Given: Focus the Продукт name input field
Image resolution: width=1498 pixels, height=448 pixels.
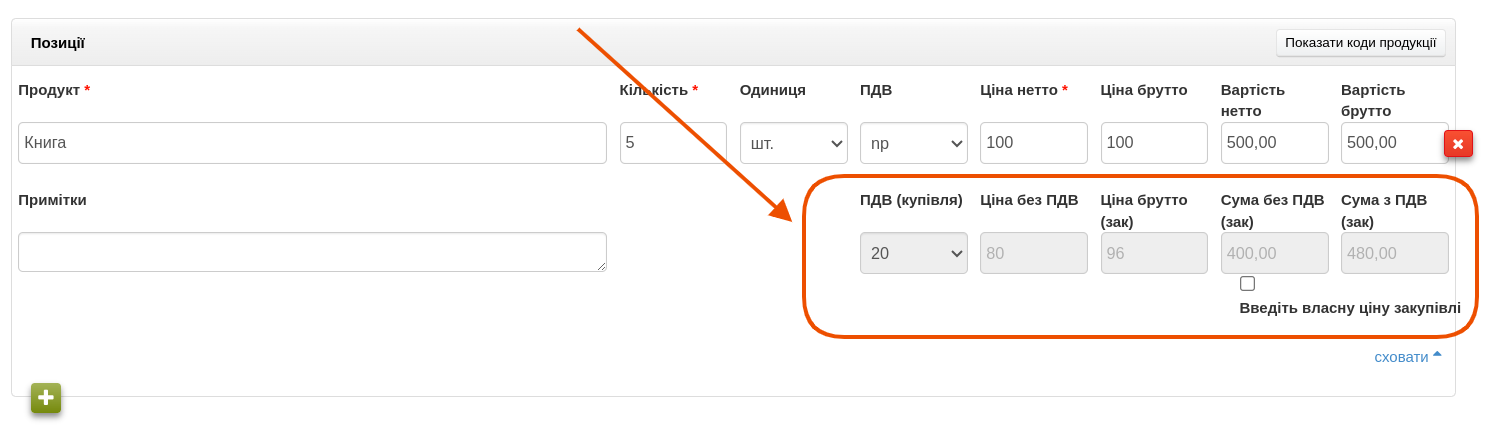Looking at the screenshot, I should click(312, 143).
